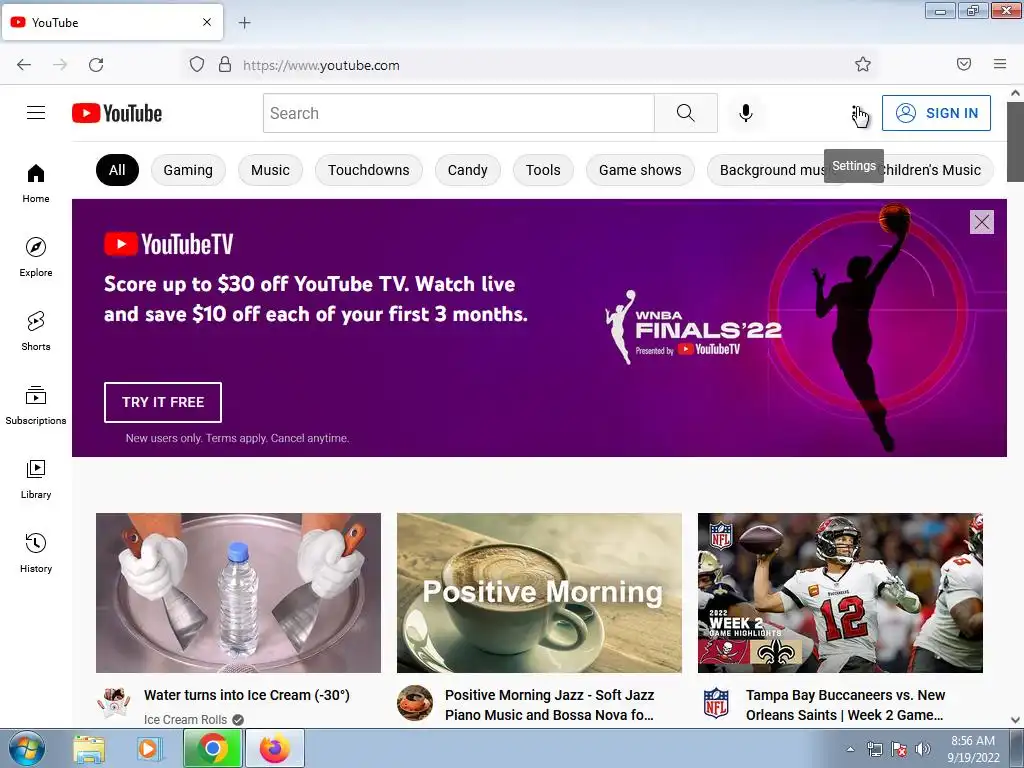This screenshot has height=768, width=1024.
Task: Open a new browser tab
Action: pos(244,23)
